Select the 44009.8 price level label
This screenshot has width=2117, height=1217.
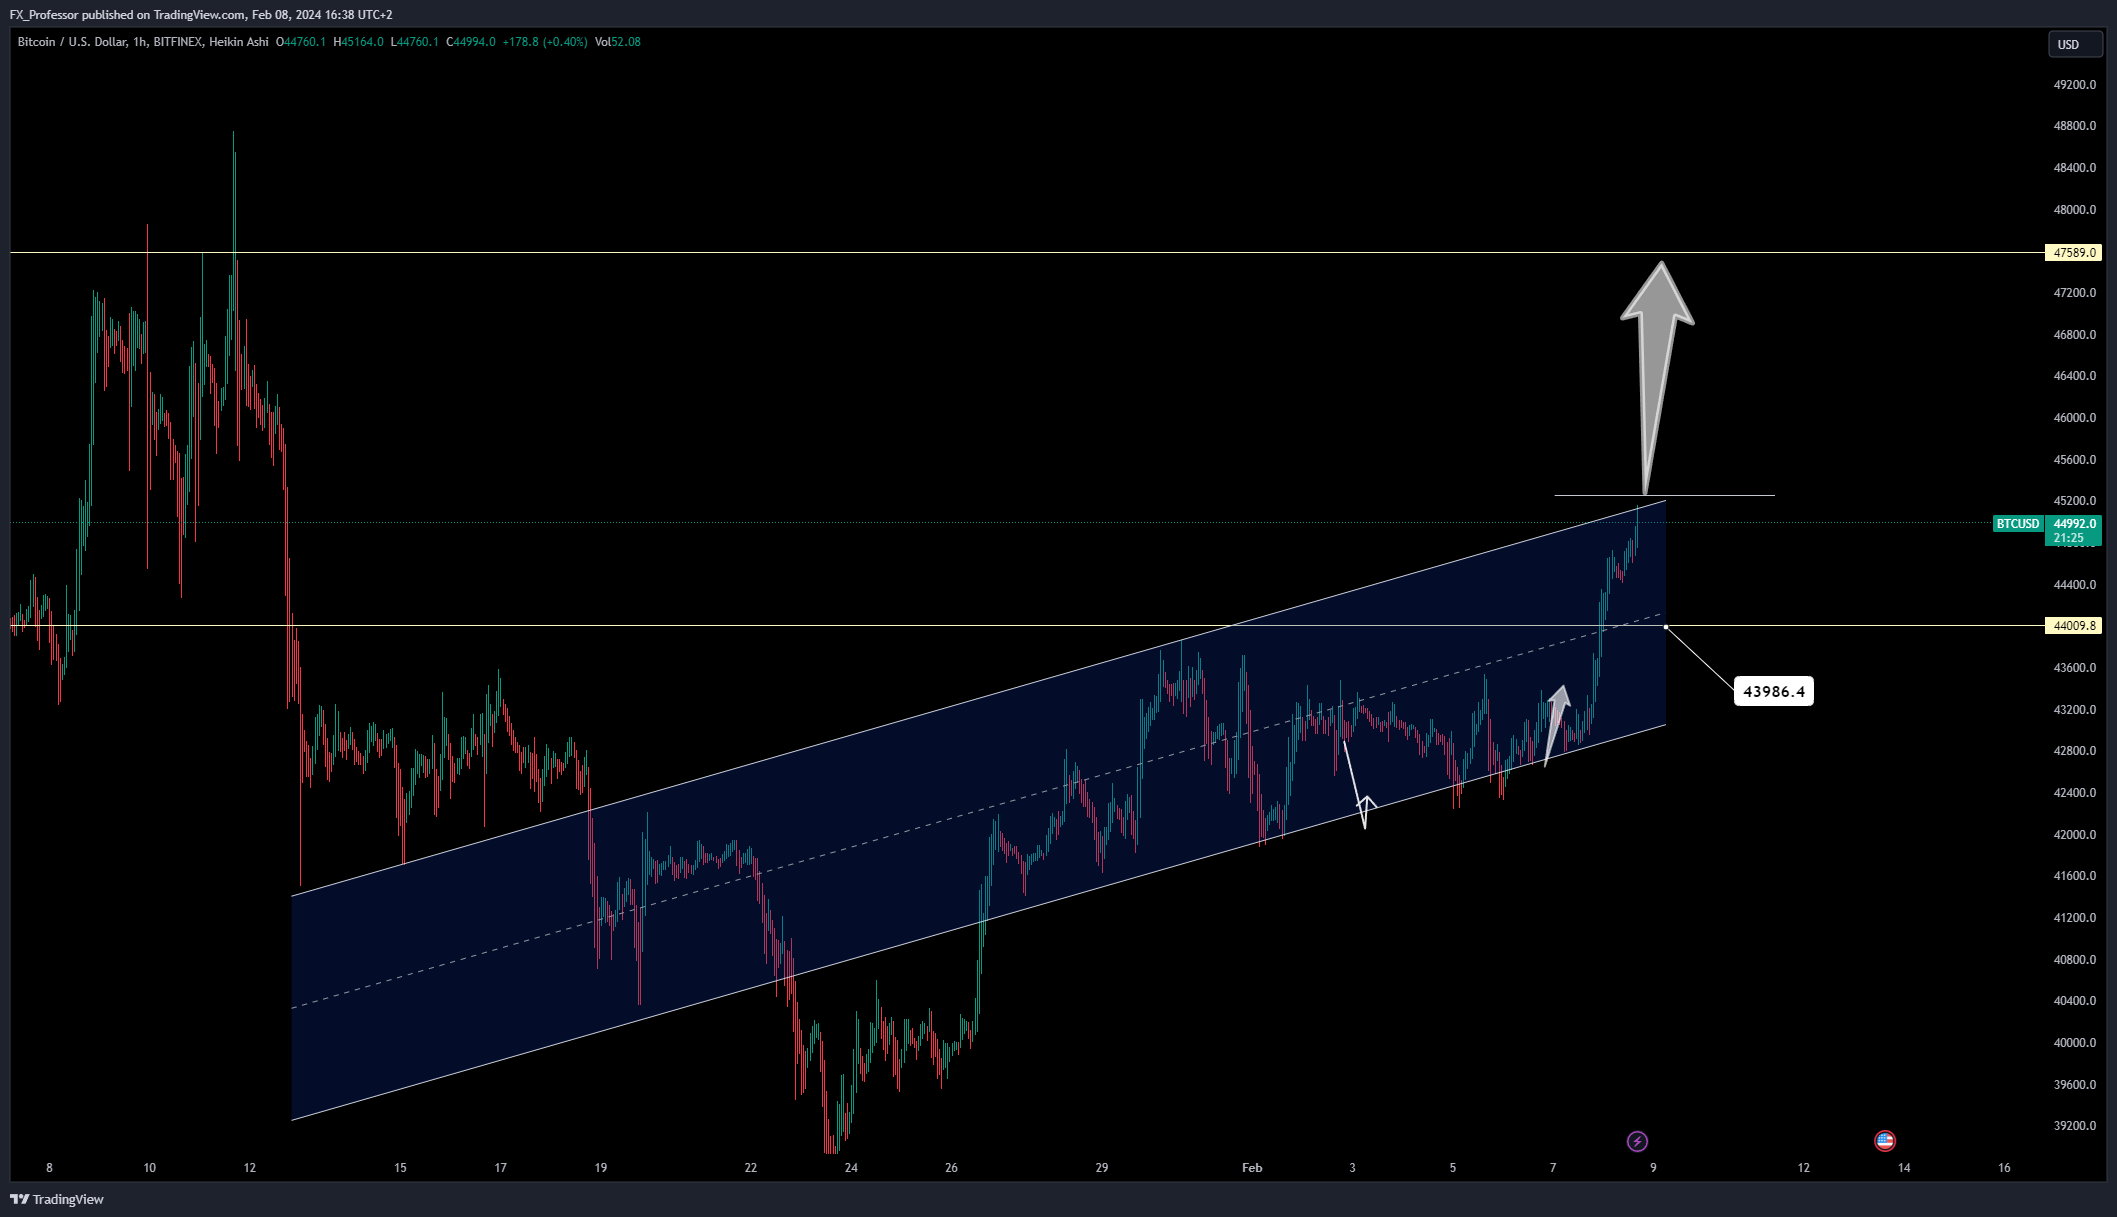(x=2074, y=626)
